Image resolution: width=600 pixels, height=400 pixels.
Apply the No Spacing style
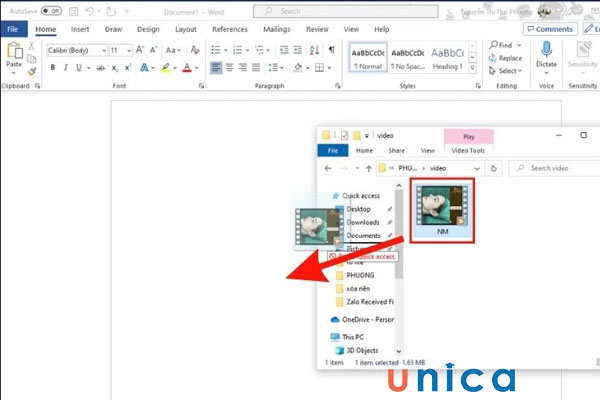pos(408,57)
